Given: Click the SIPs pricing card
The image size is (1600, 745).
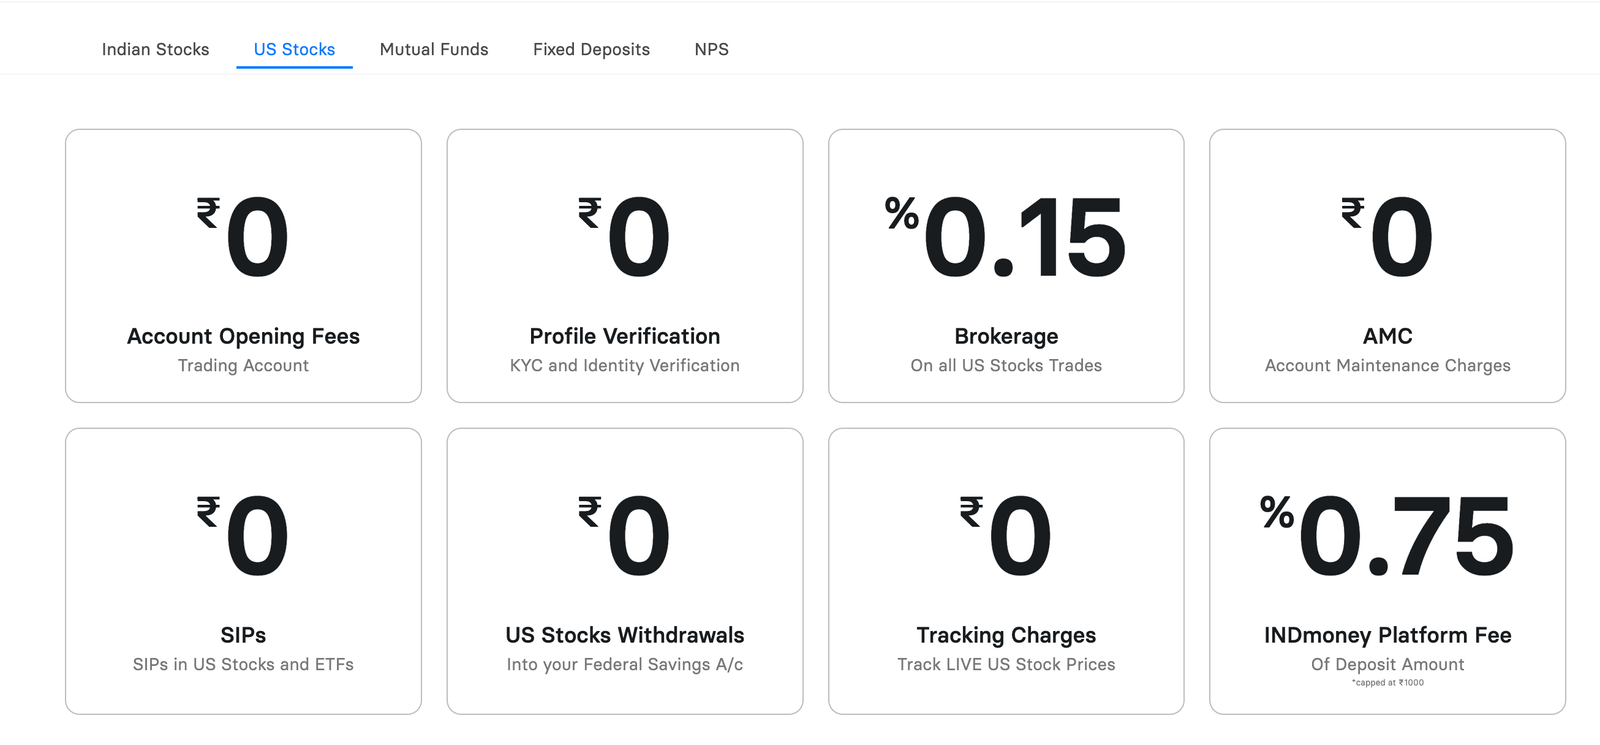Looking at the screenshot, I should tap(243, 571).
